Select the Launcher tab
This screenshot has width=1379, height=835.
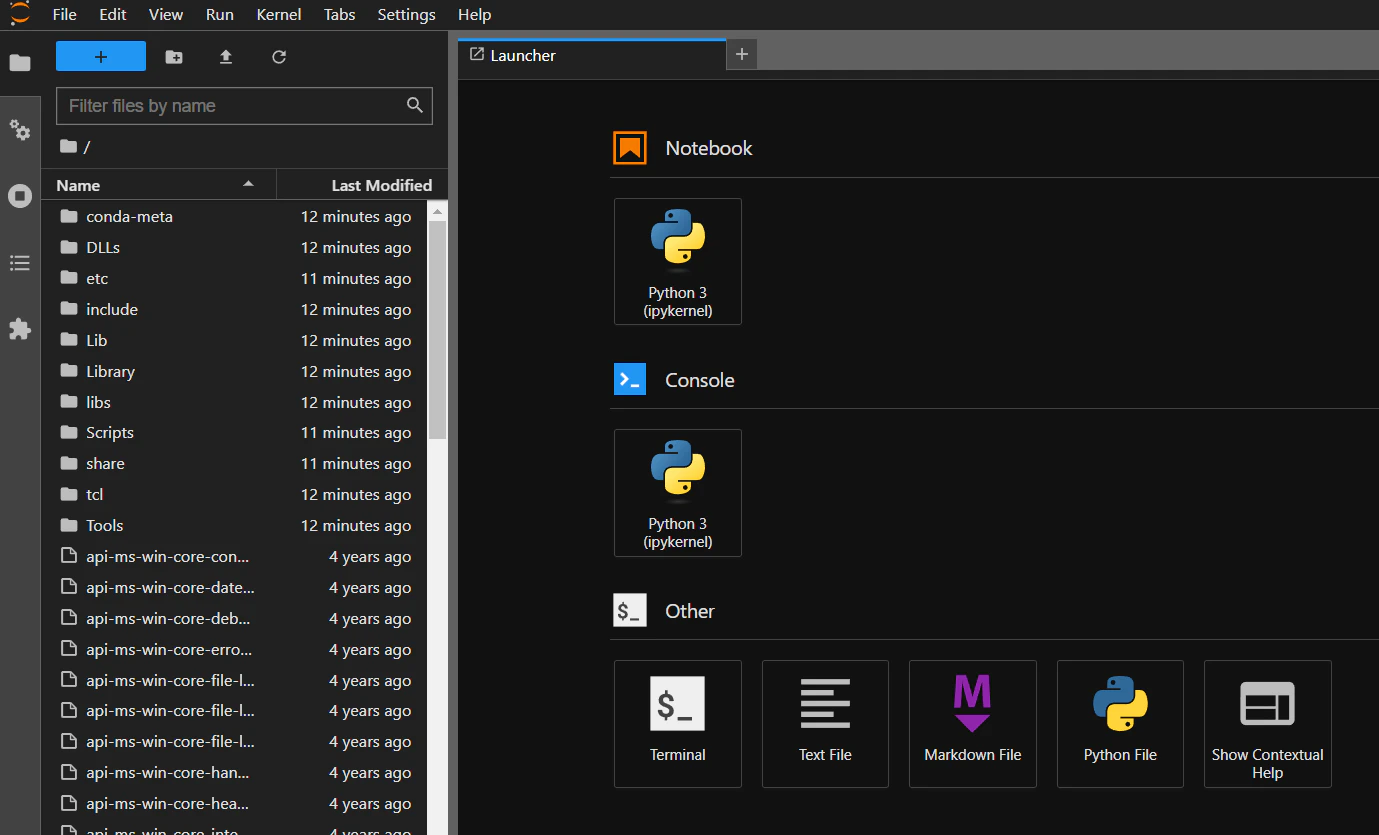coord(591,55)
